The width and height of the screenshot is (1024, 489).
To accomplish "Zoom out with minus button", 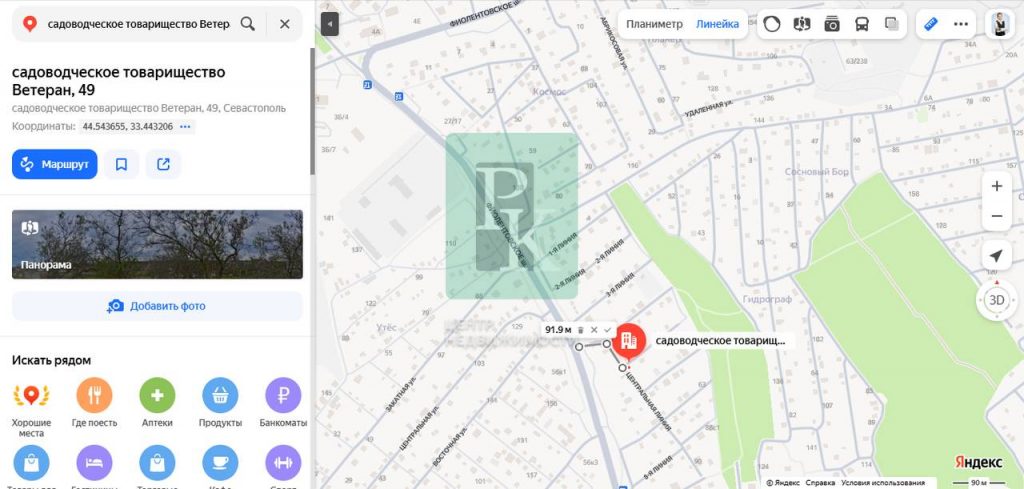I will tap(997, 216).
